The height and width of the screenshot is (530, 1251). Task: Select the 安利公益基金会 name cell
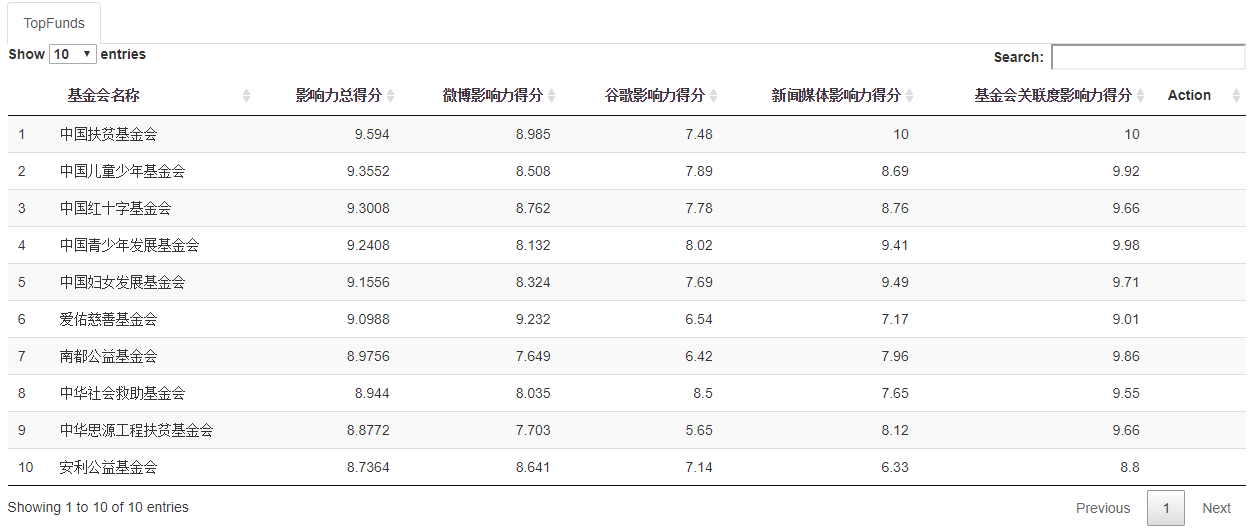(x=108, y=467)
